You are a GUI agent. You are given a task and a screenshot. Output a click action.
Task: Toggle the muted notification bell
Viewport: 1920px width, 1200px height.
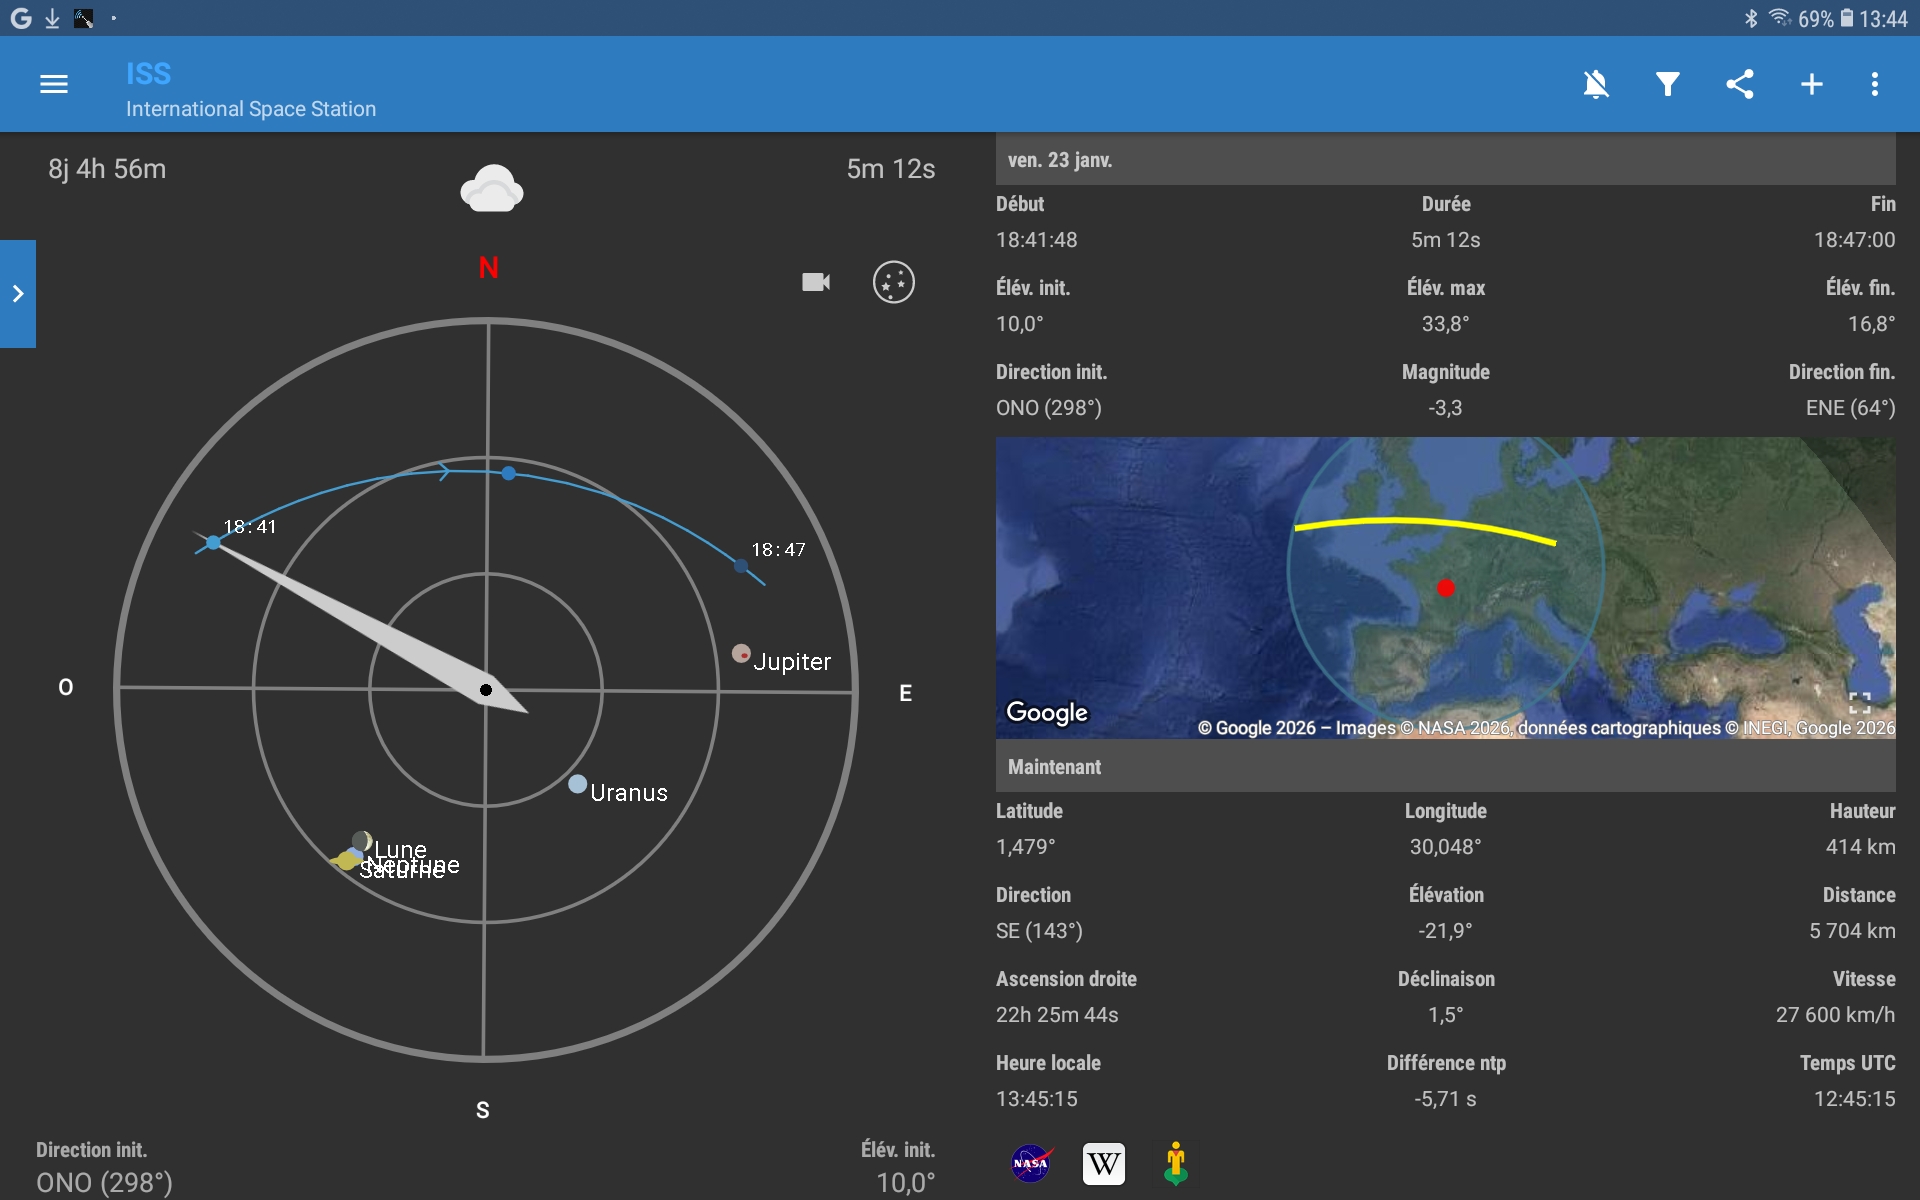1596,85
